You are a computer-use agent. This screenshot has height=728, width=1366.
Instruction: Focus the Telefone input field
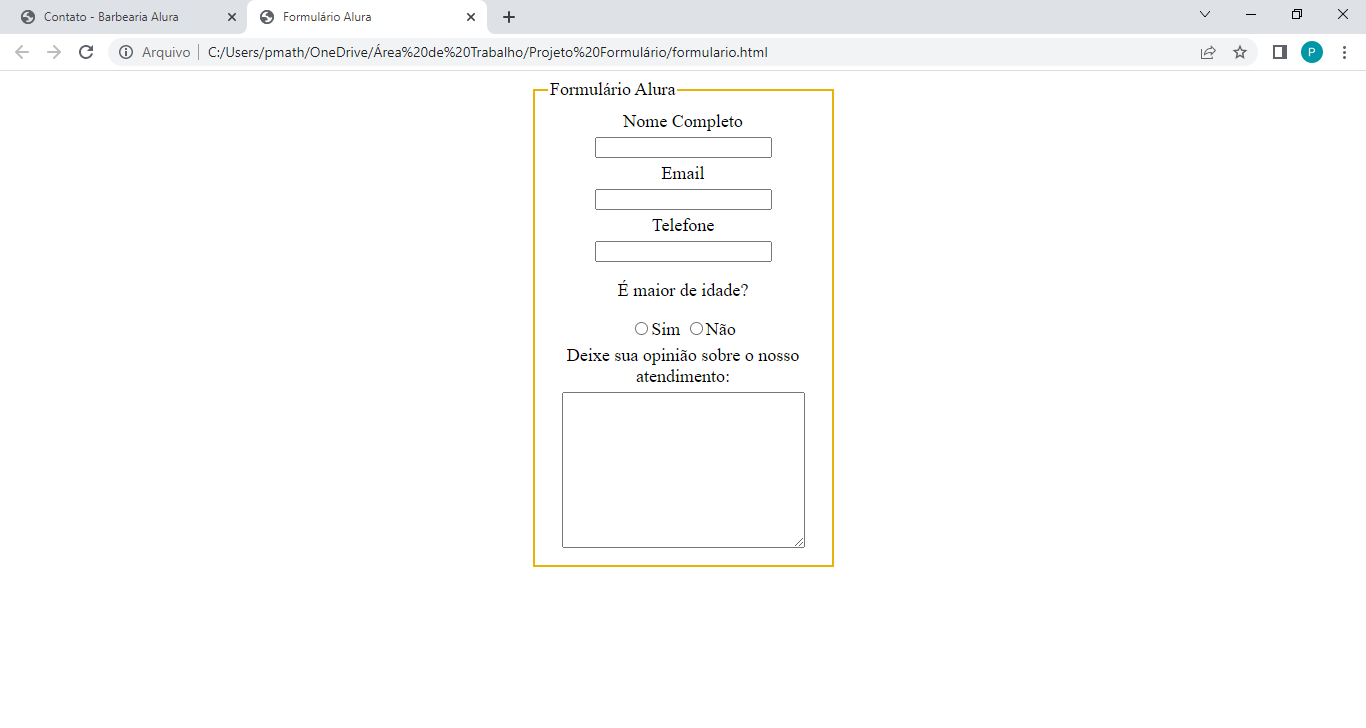pos(683,251)
